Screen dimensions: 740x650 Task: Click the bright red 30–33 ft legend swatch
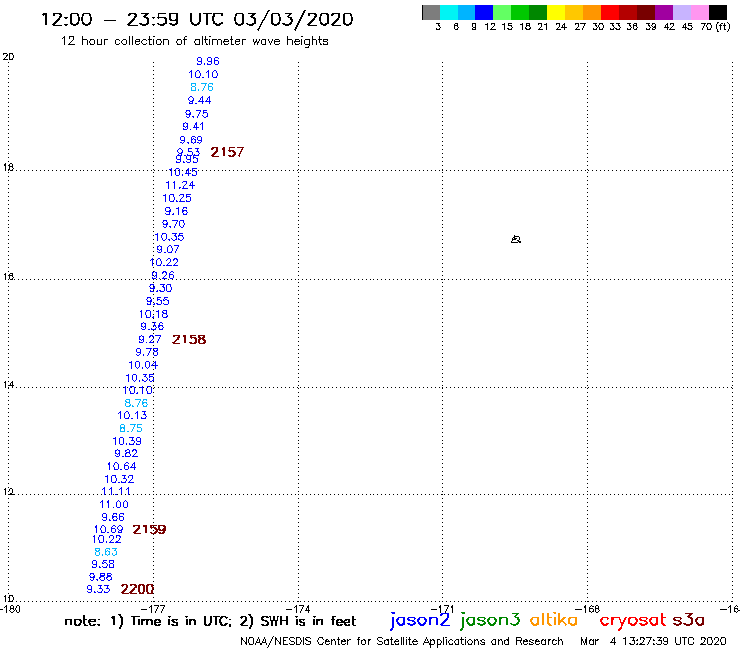(610, 12)
